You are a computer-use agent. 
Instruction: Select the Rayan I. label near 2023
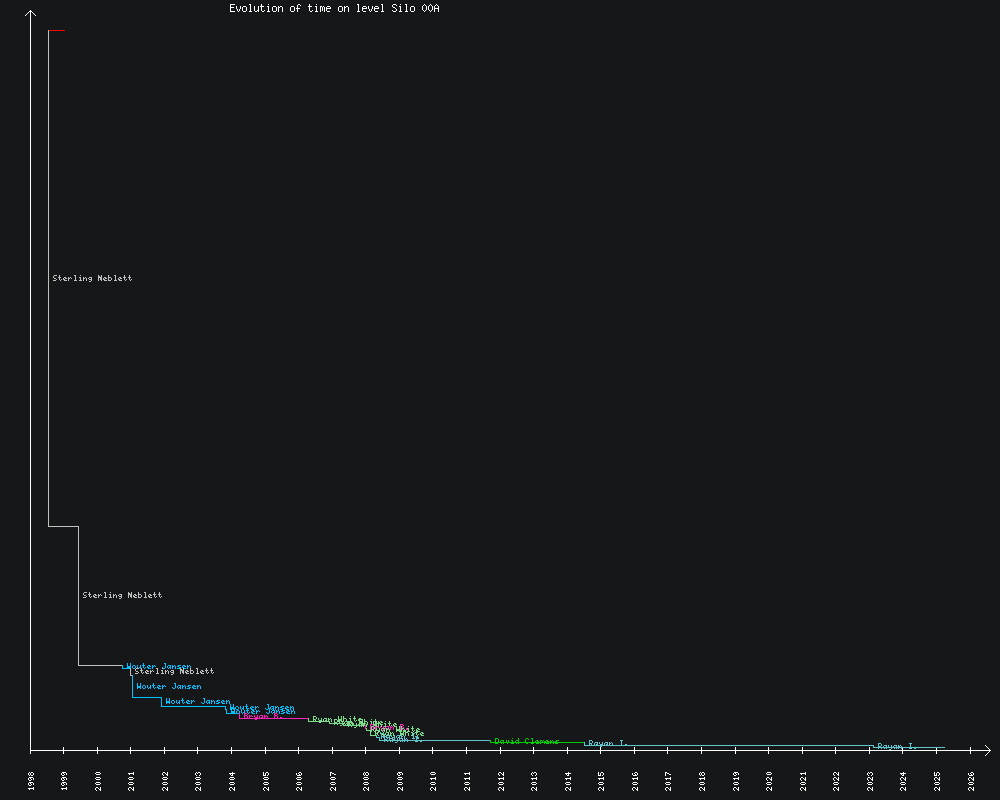pyautogui.click(x=896, y=746)
